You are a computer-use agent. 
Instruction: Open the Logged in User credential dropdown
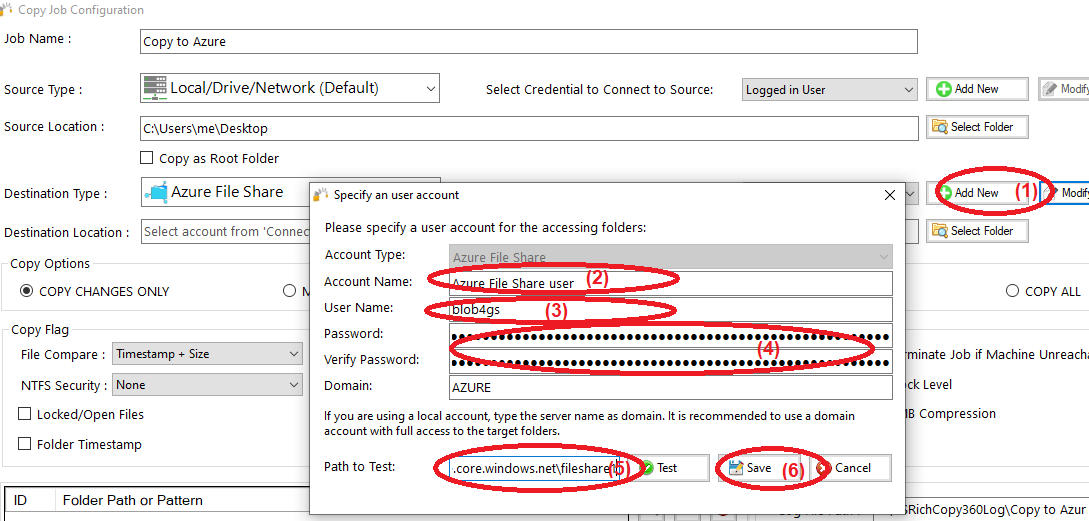pos(829,90)
